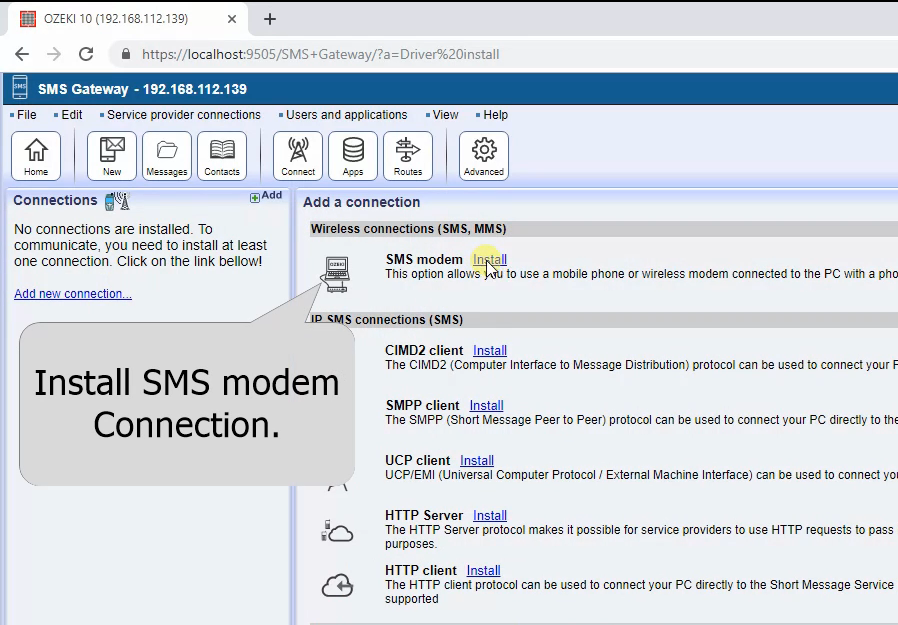Image resolution: width=898 pixels, height=625 pixels.
Task: Install the SMS modem connection
Action: 489,258
